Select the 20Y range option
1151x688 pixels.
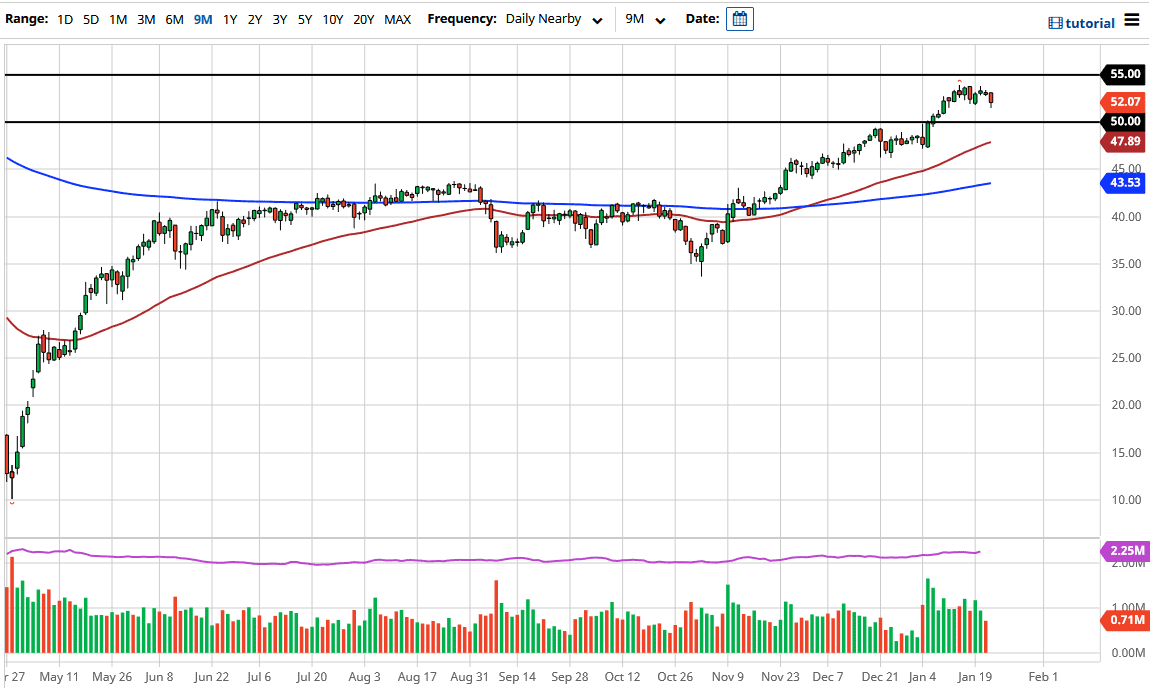coord(363,19)
